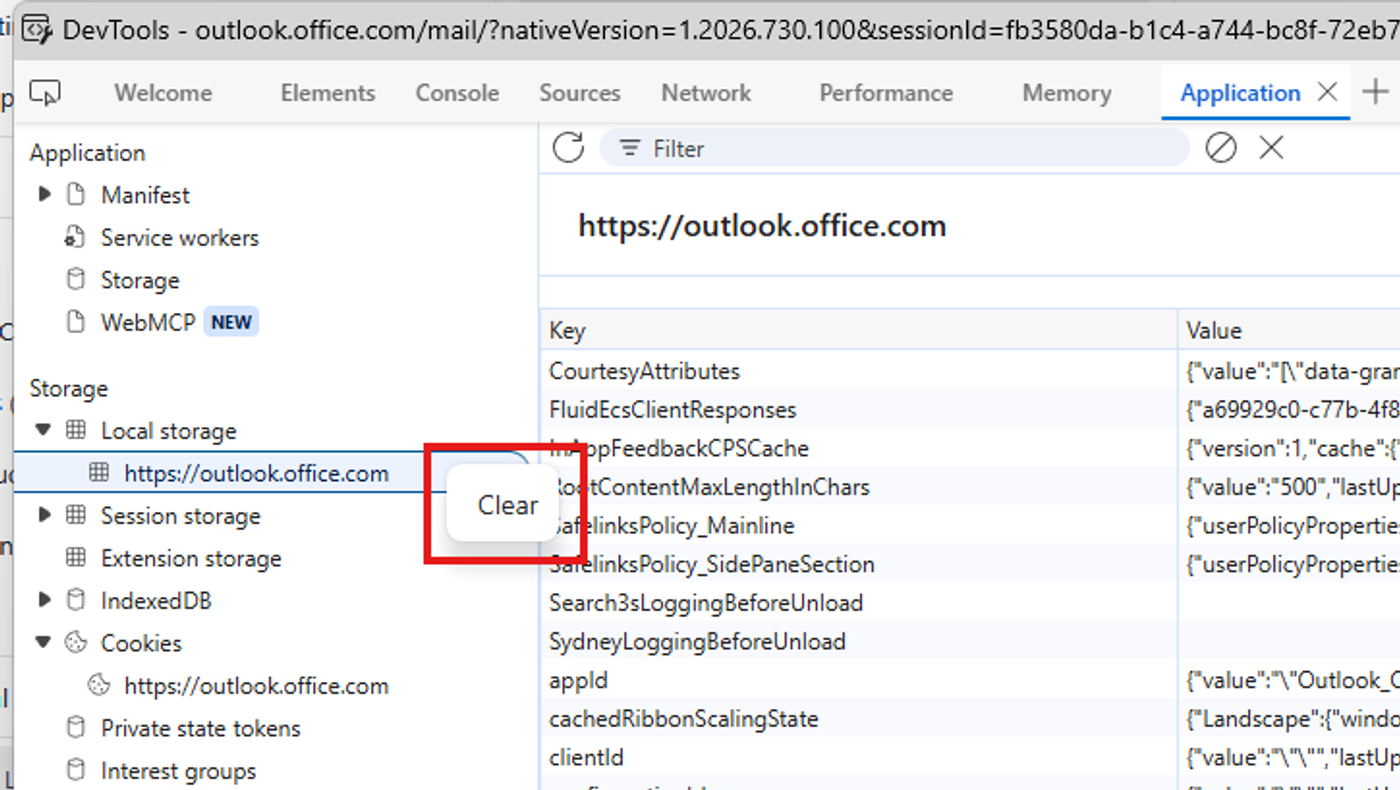
Task: Open the Console tab
Action: coord(457,93)
